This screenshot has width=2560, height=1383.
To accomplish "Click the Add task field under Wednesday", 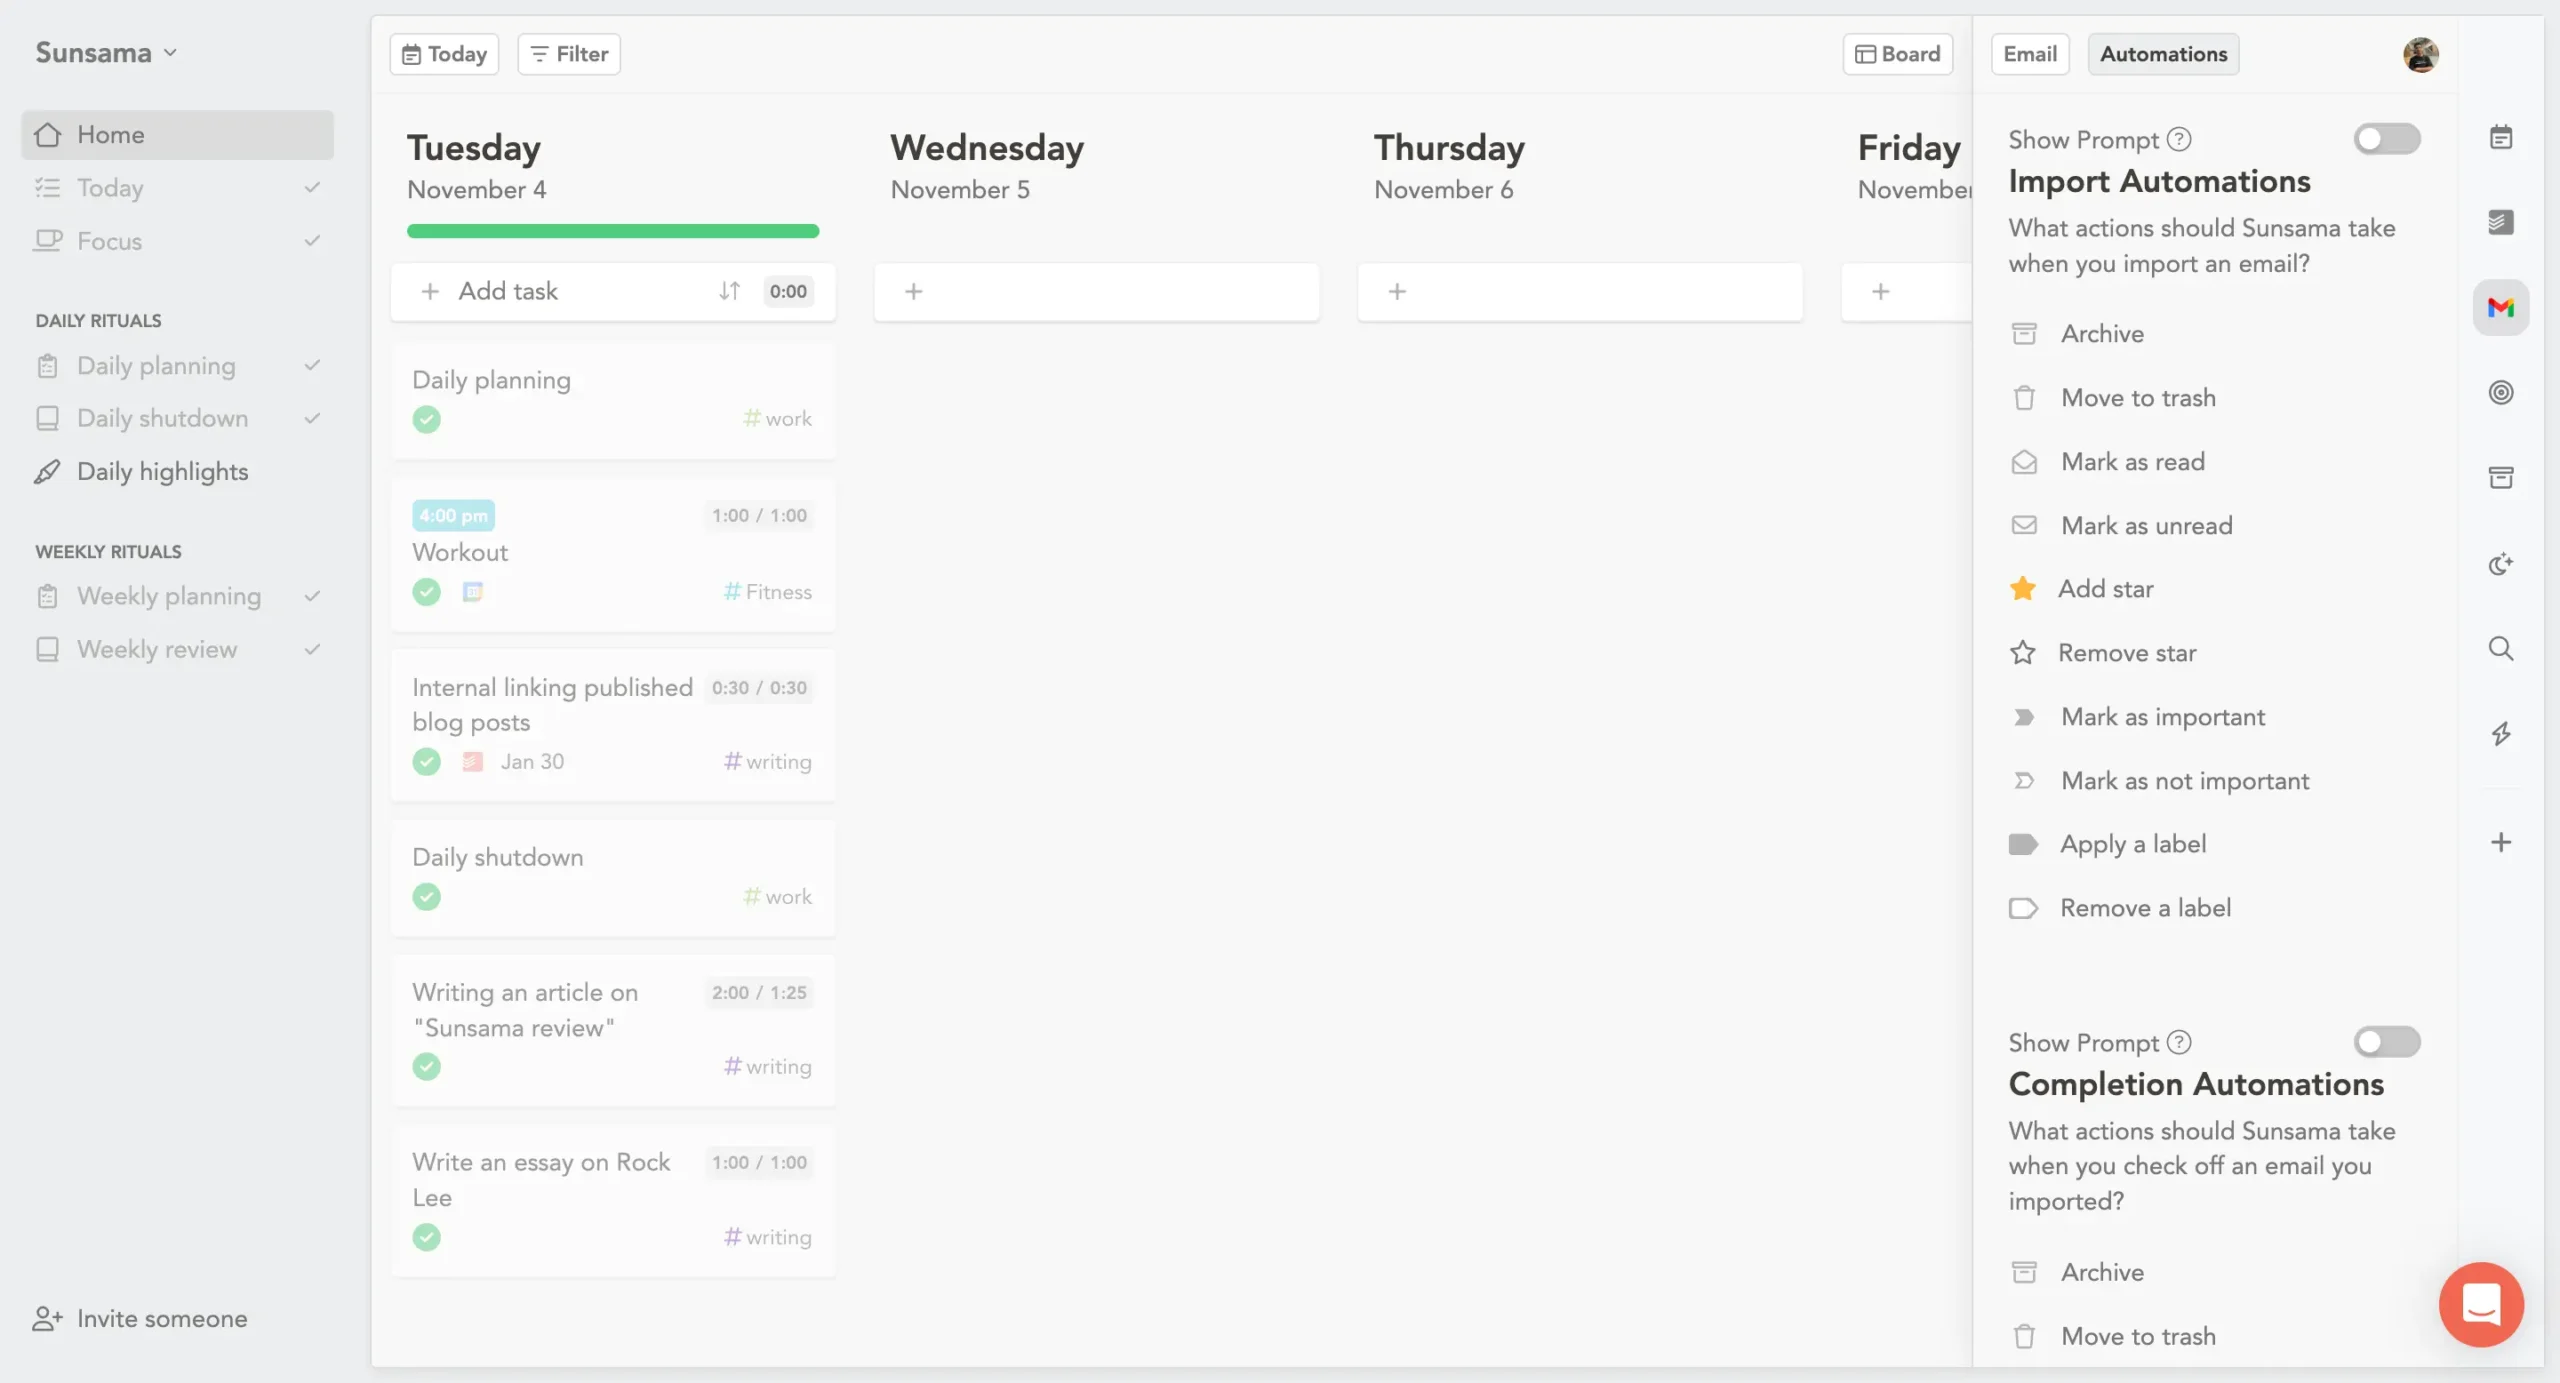I will click(x=1096, y=291).
